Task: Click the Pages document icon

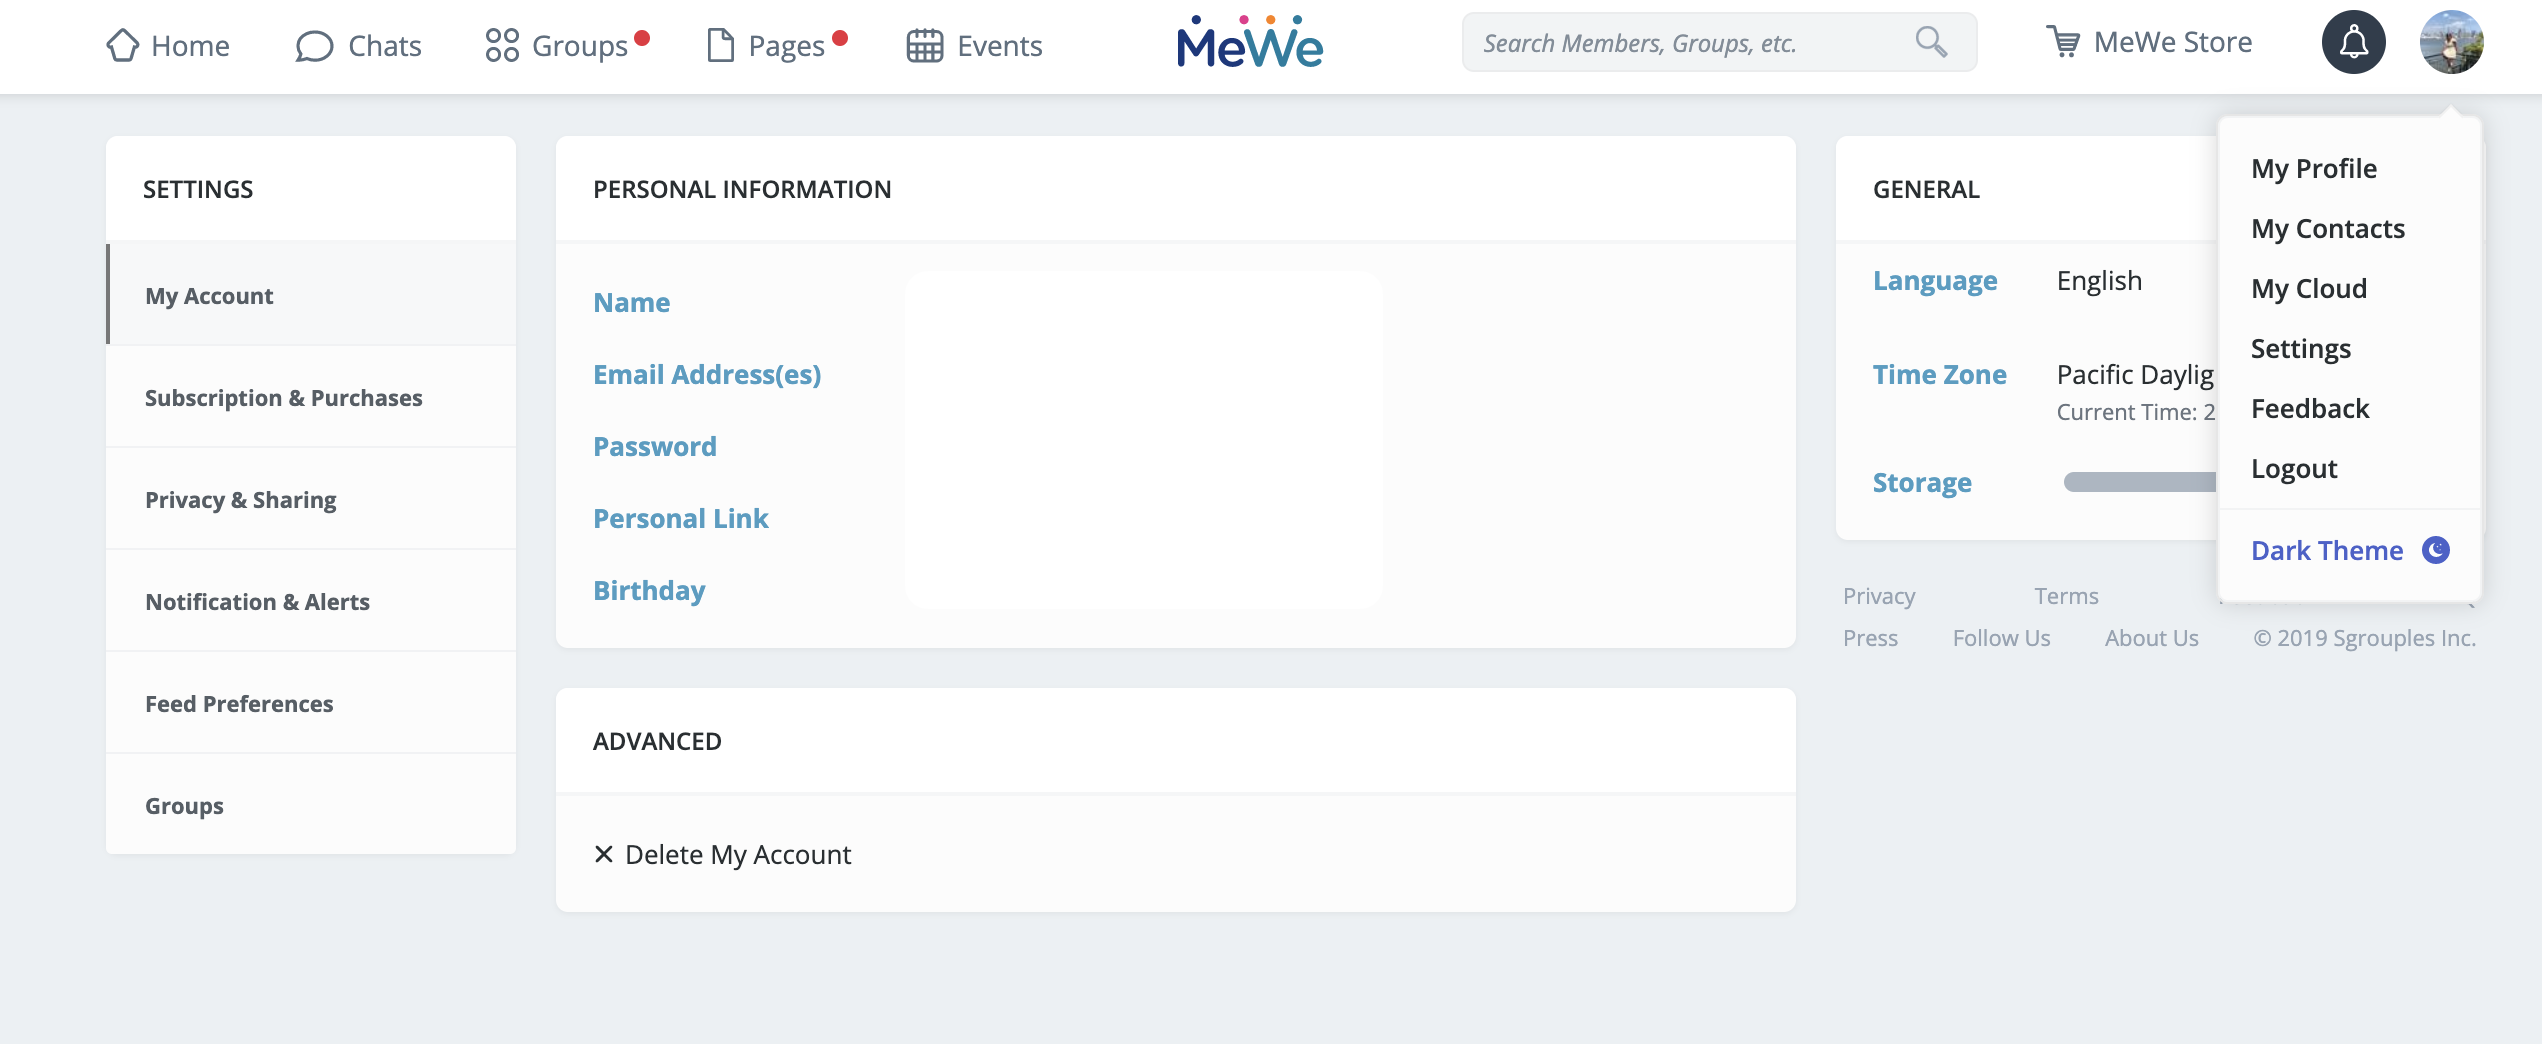Action: click(x=720, y=45)
